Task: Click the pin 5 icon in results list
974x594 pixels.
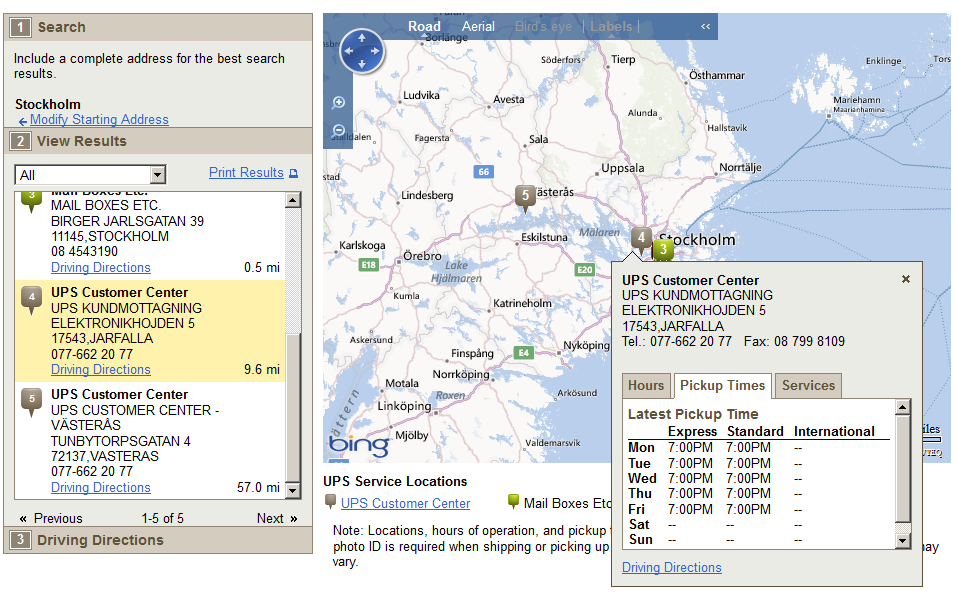Action: coord(32,401)
